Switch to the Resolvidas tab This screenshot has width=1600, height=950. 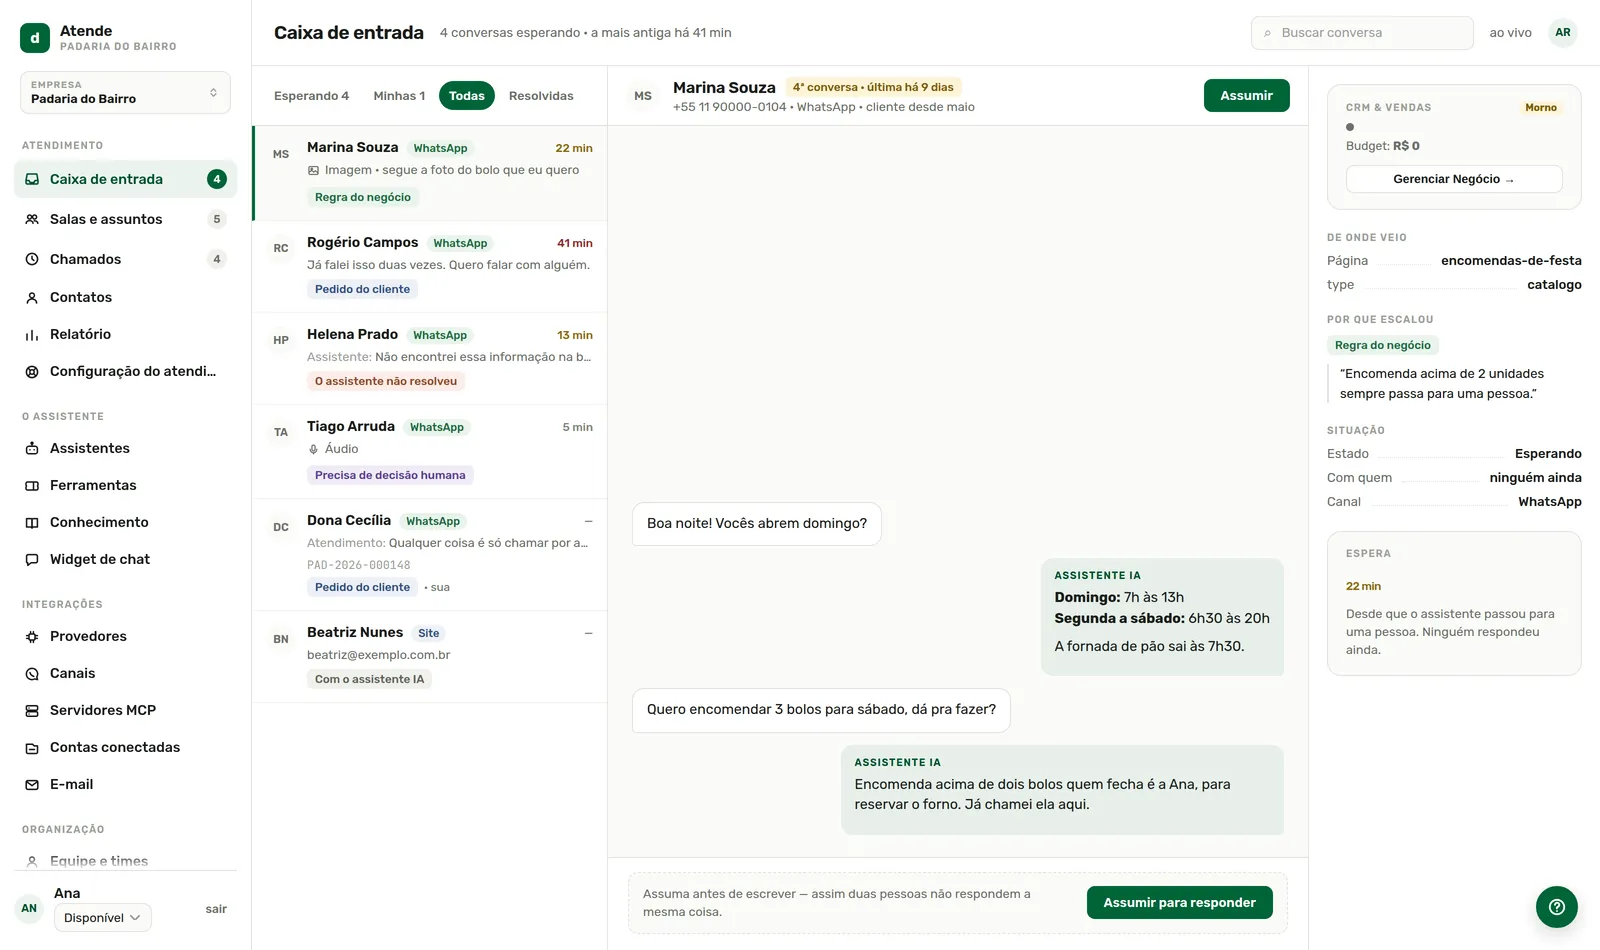tap(541, 96)
